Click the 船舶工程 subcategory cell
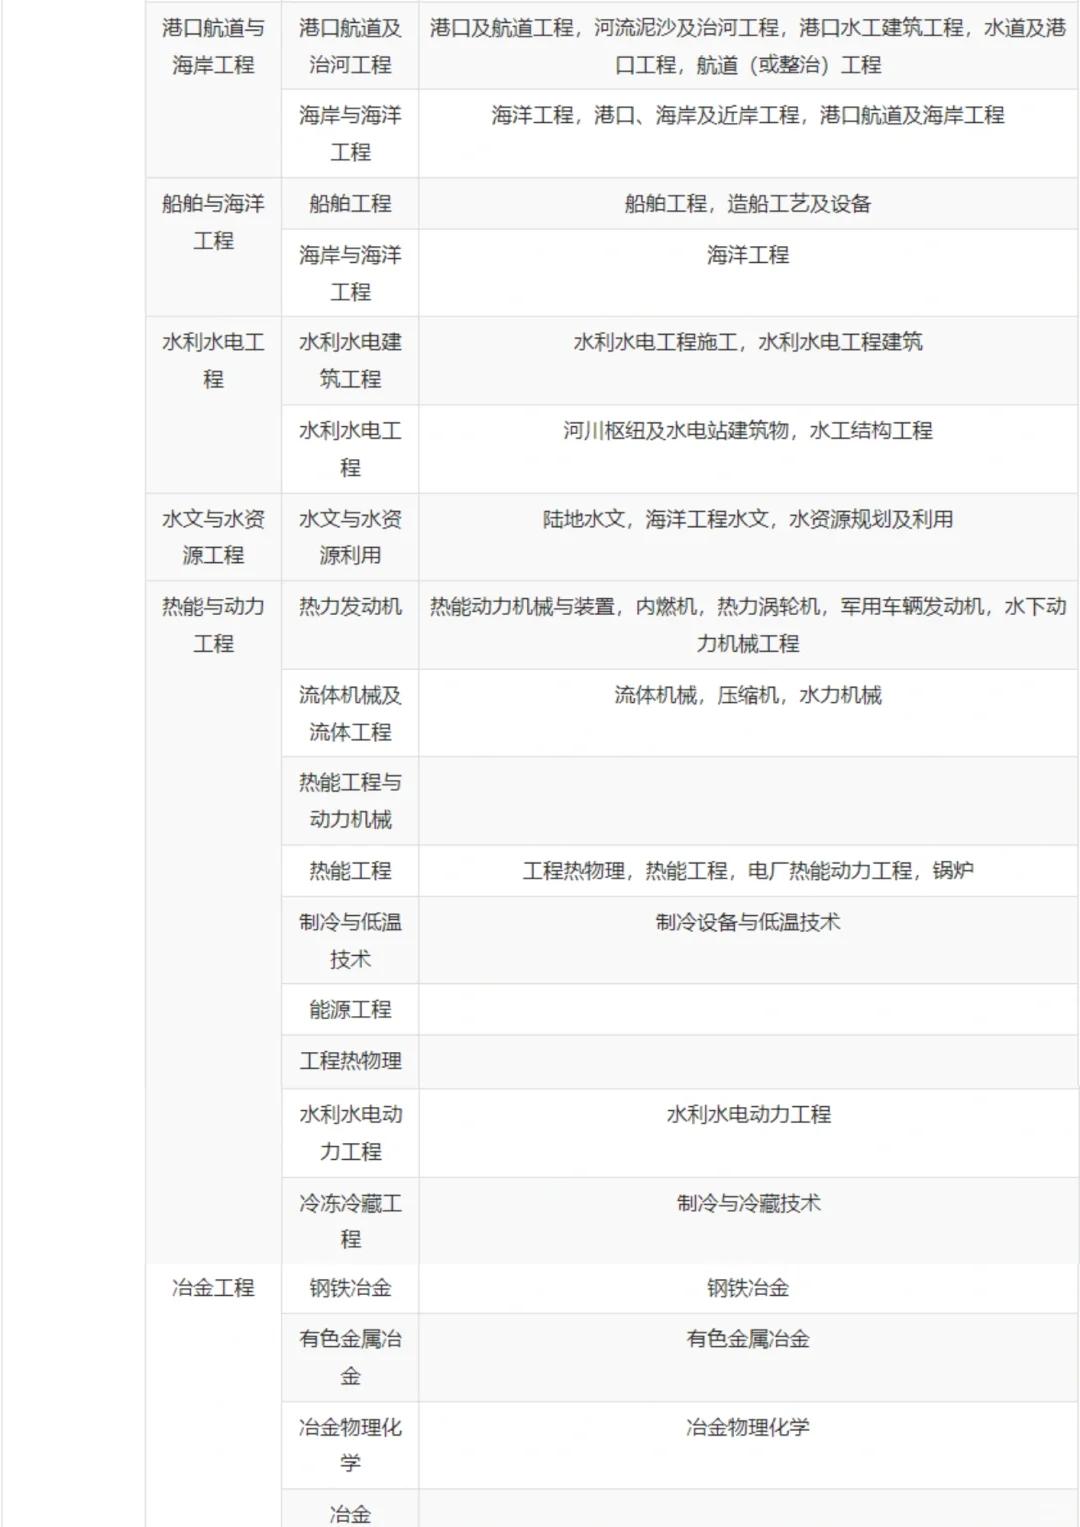The image size is (1080, 1527). pyautogui.click(x=349, y=204)
